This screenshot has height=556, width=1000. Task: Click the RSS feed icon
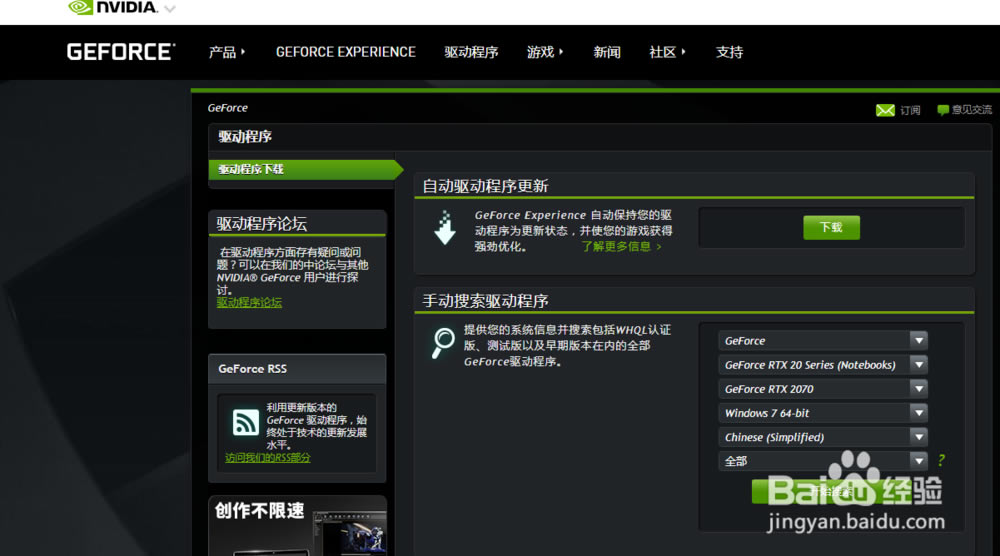pos(245,423)
